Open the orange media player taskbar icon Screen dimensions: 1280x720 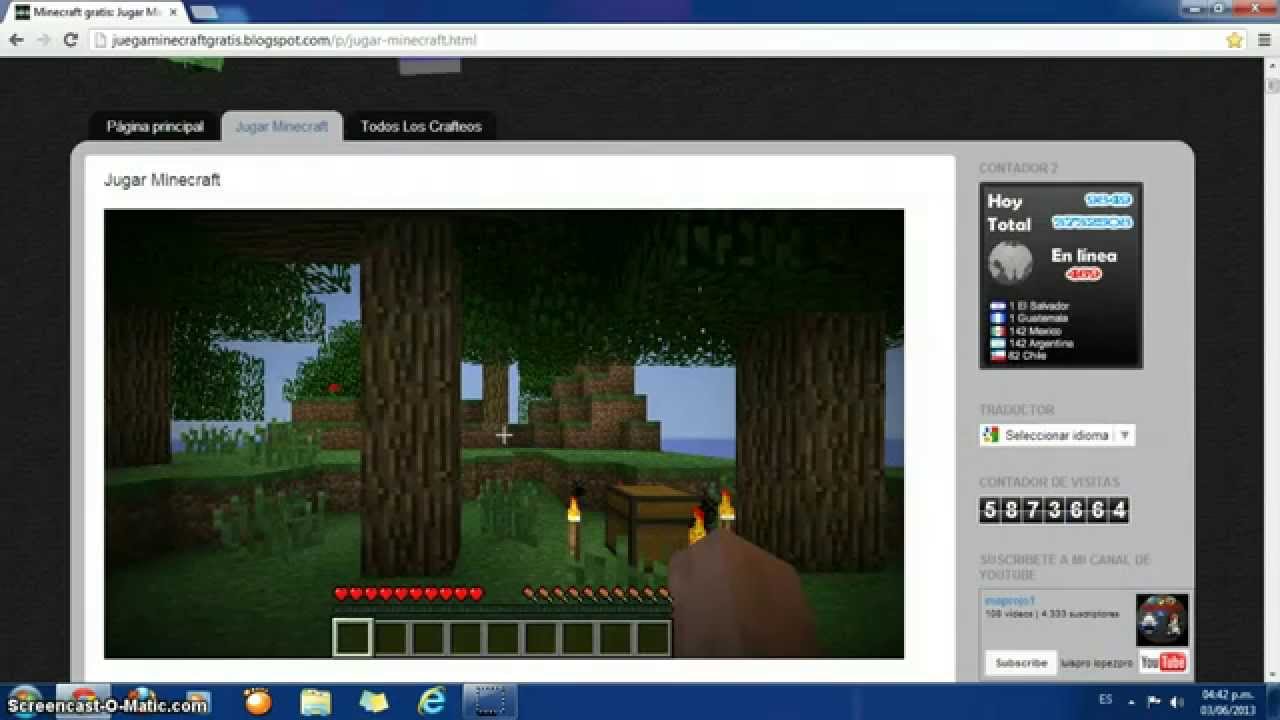(258, 702)
